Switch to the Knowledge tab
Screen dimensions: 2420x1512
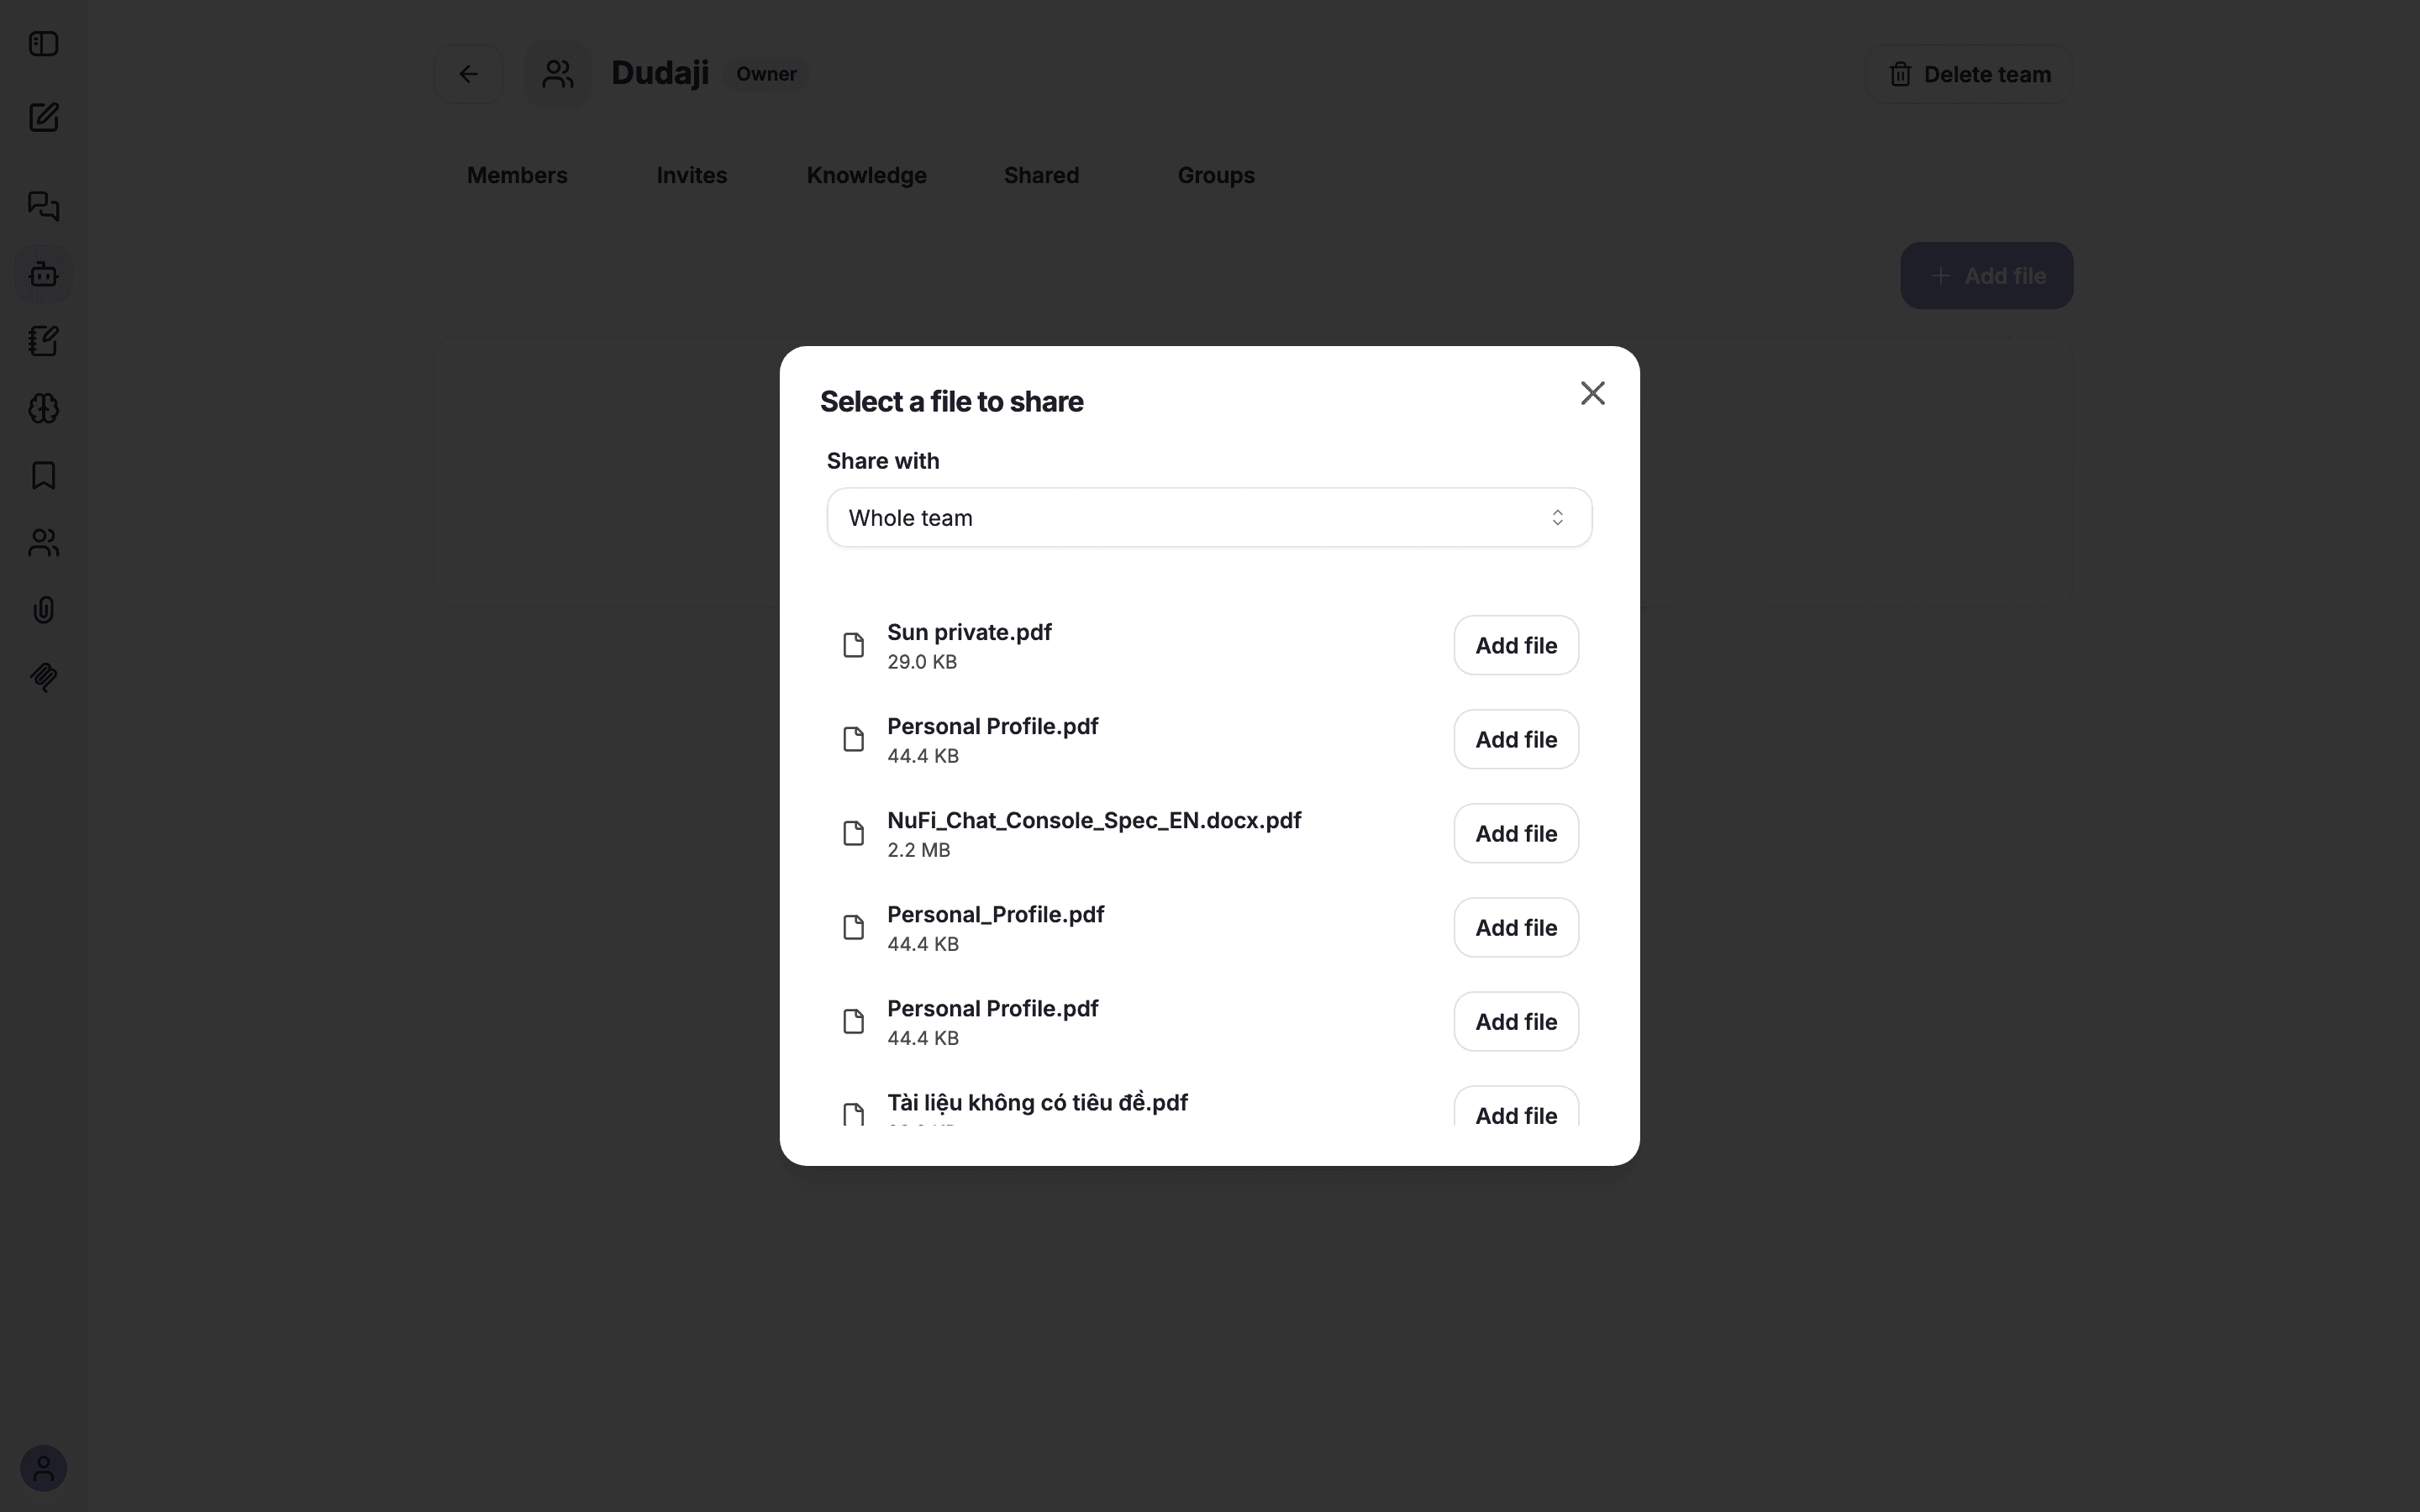(866, 175)
